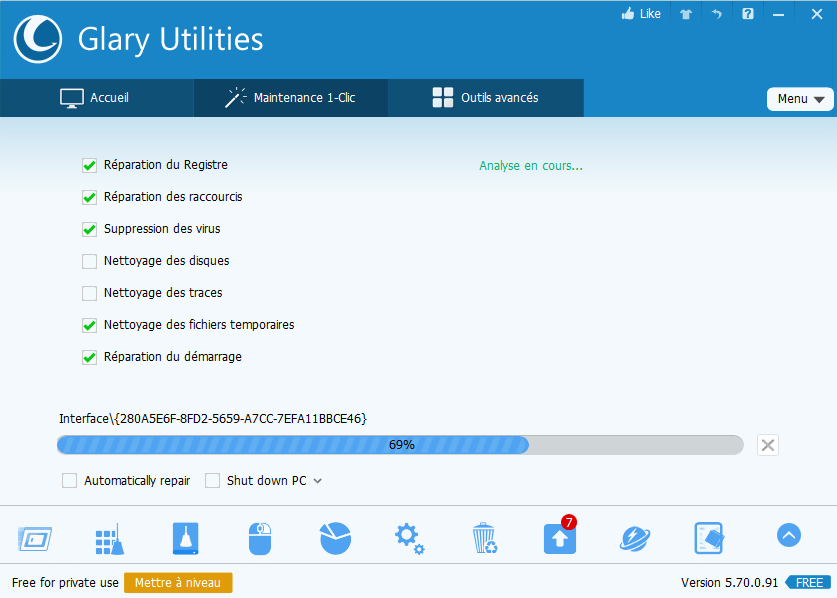837x598 pixels.
Task: Disable the Réparation du Registre checkbox
Action: [x=89, y=165]
